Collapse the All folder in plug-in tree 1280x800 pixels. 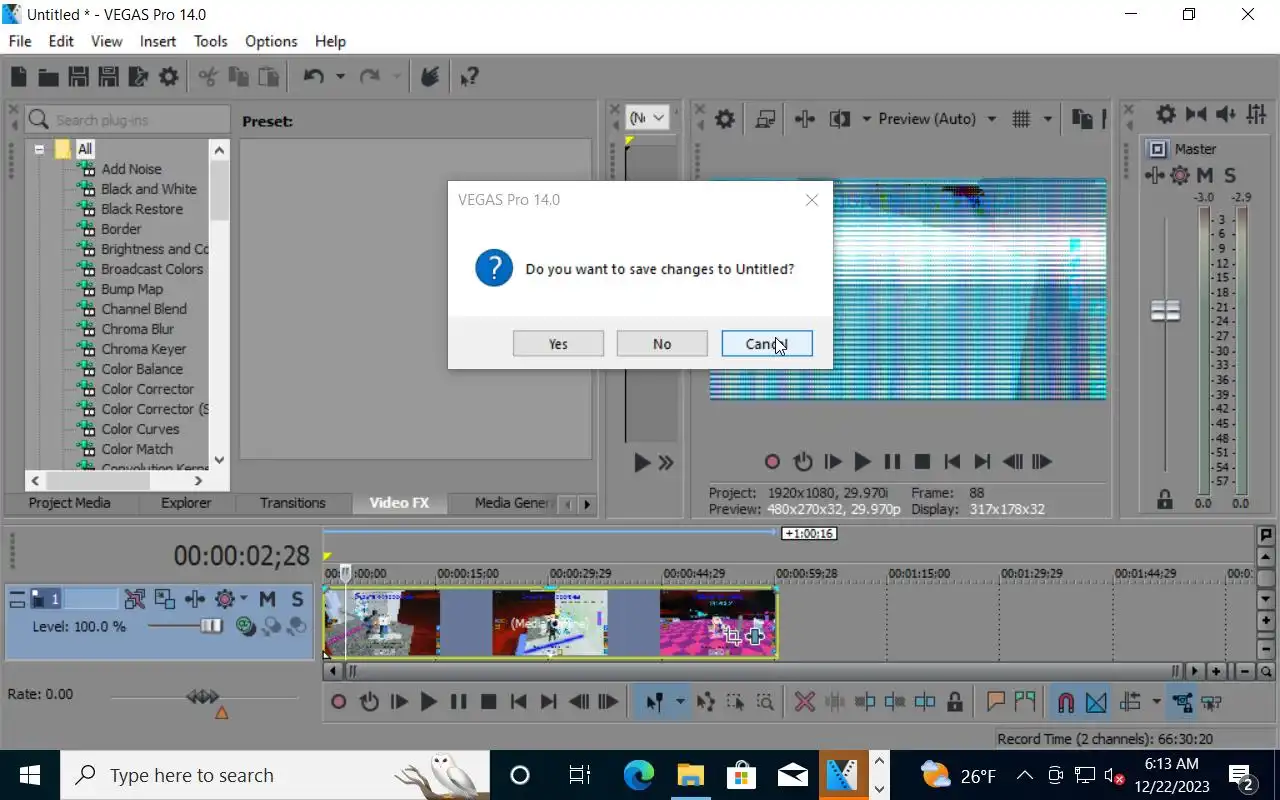(x=39, y=149)
